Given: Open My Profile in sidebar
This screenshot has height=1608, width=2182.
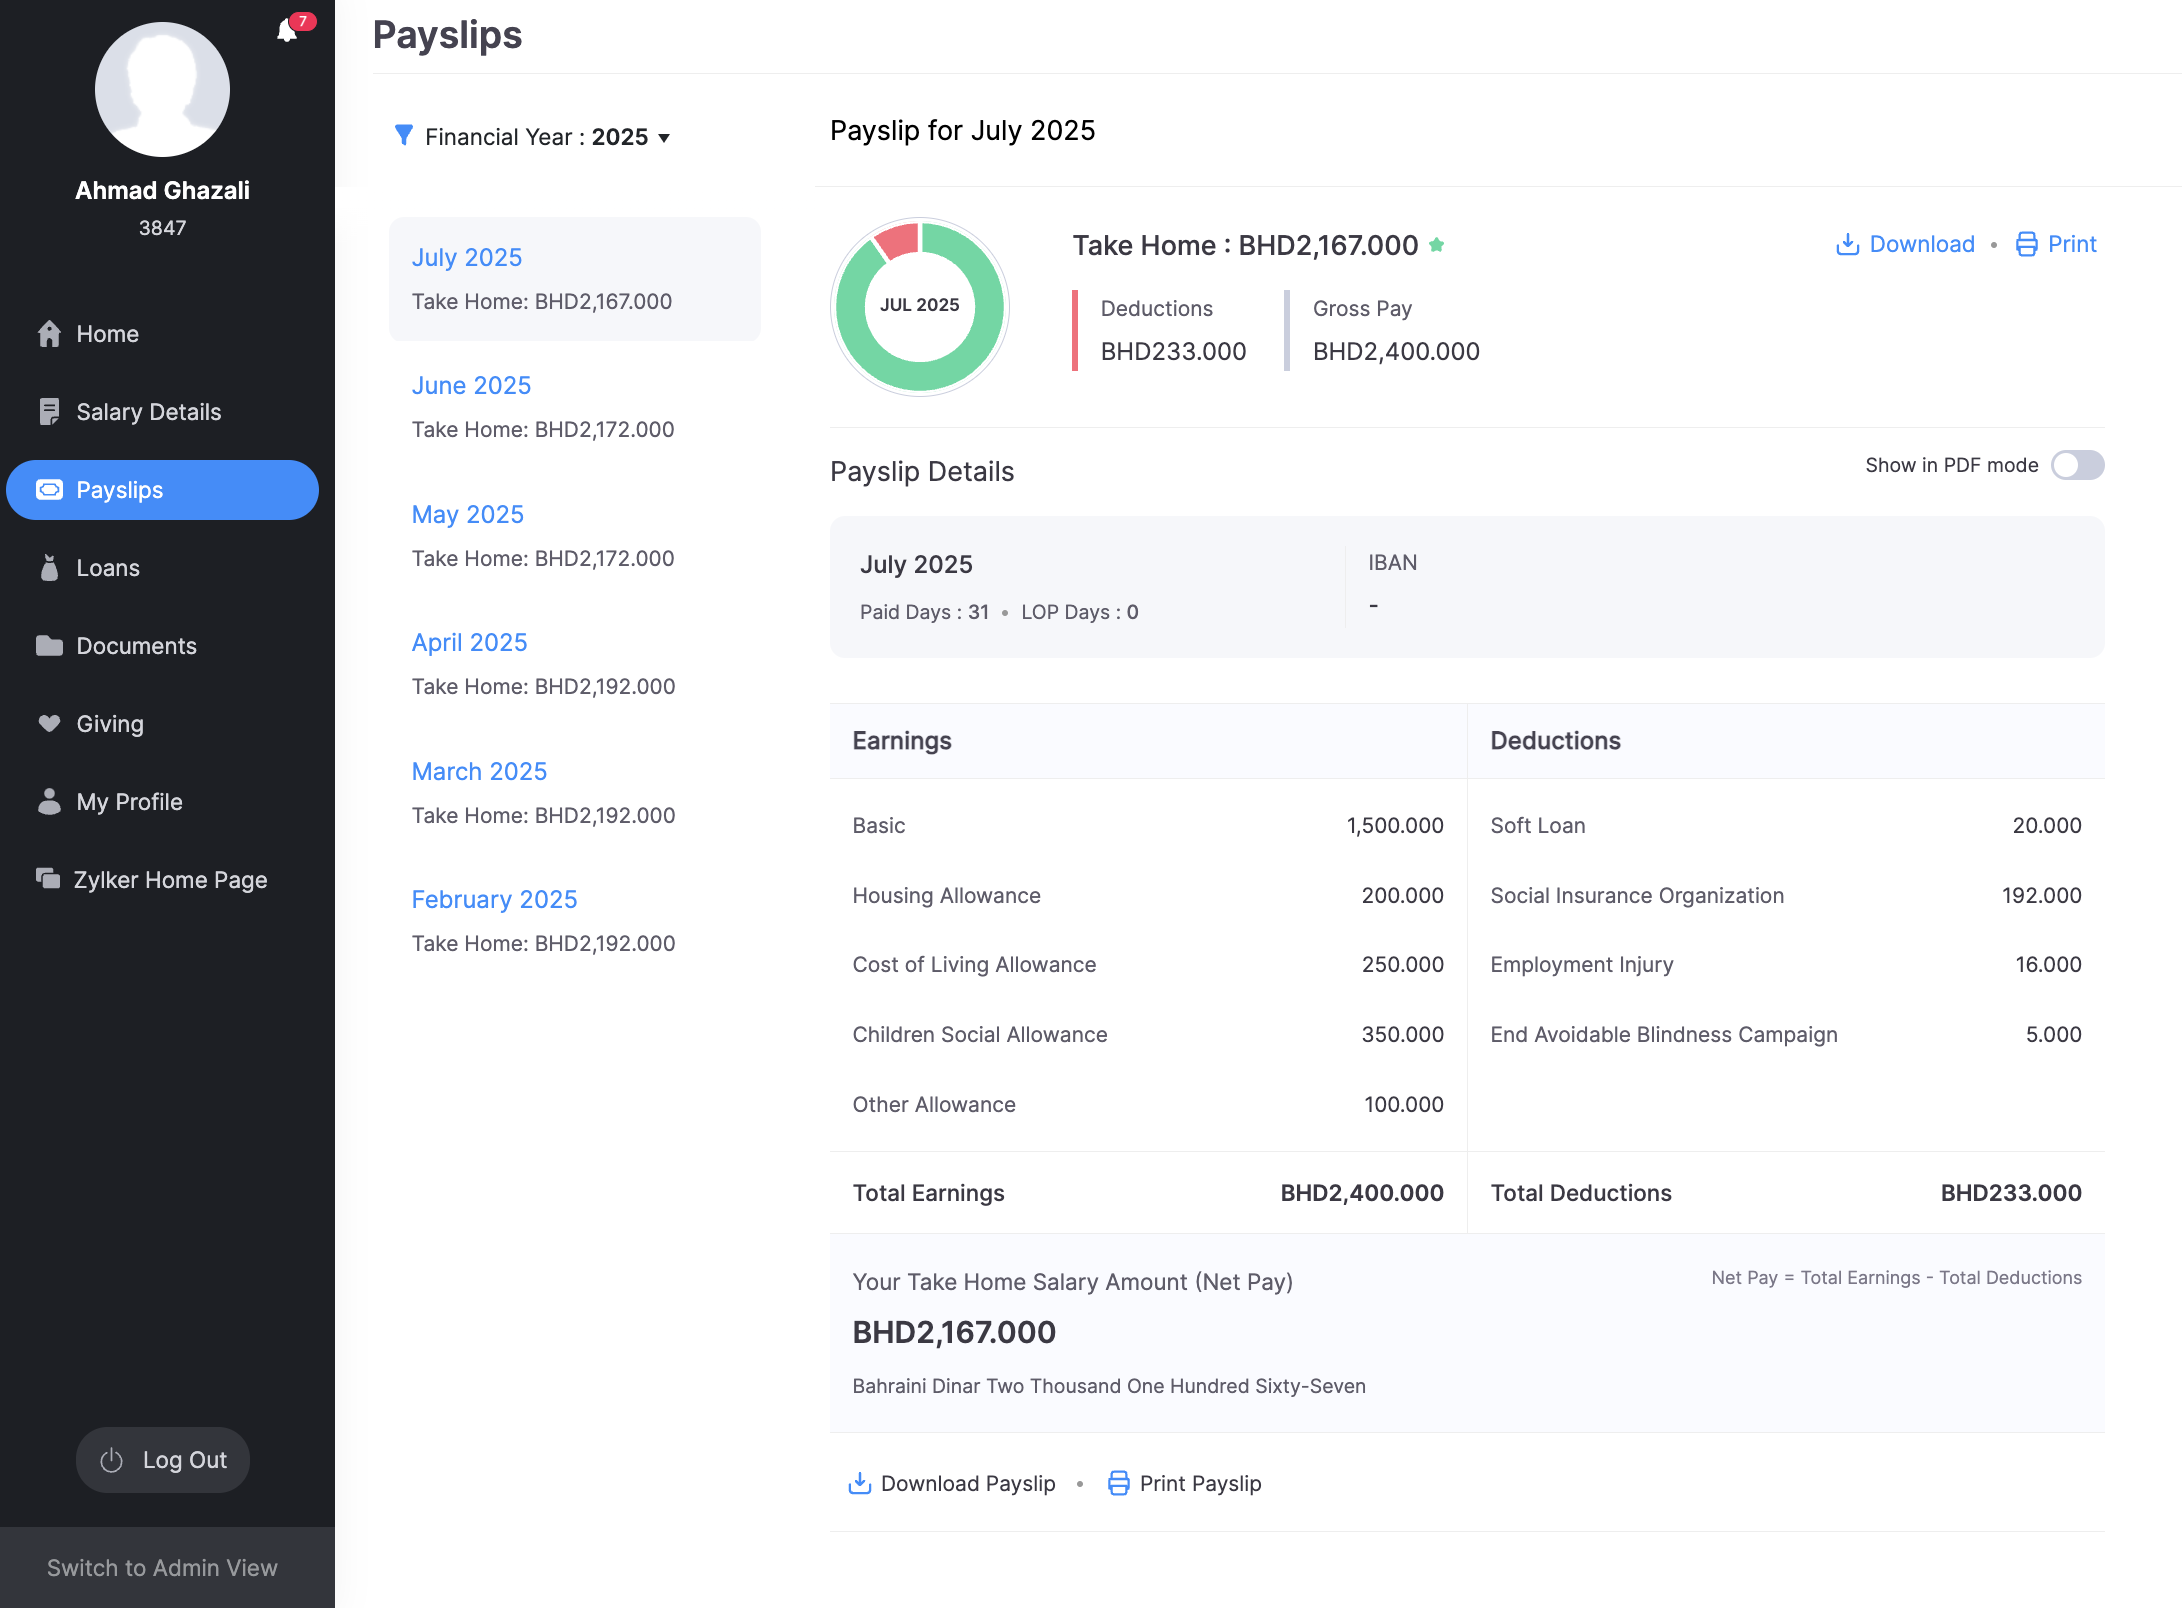Looking at the screenshot, I should click(x=129, y=802).
